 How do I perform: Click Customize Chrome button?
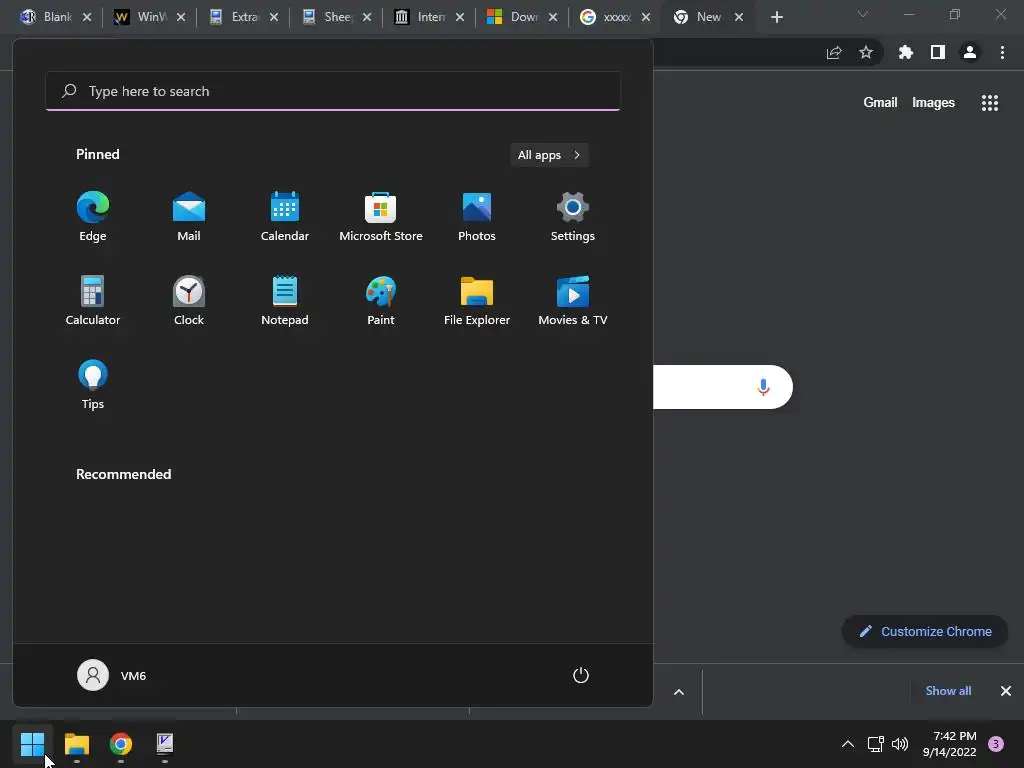click(925, 632)
